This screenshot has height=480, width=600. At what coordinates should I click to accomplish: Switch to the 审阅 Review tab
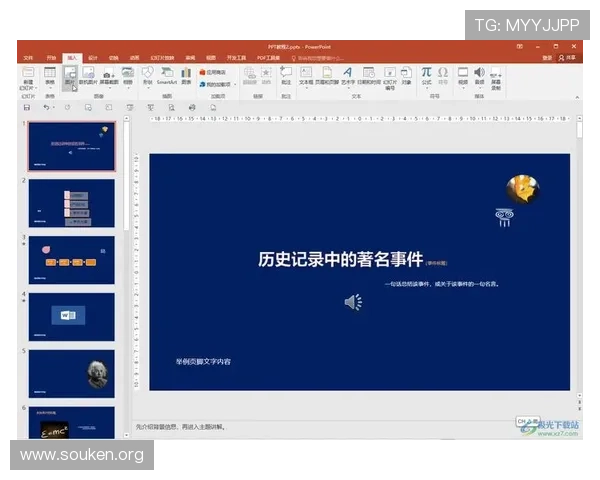(190, 58)
